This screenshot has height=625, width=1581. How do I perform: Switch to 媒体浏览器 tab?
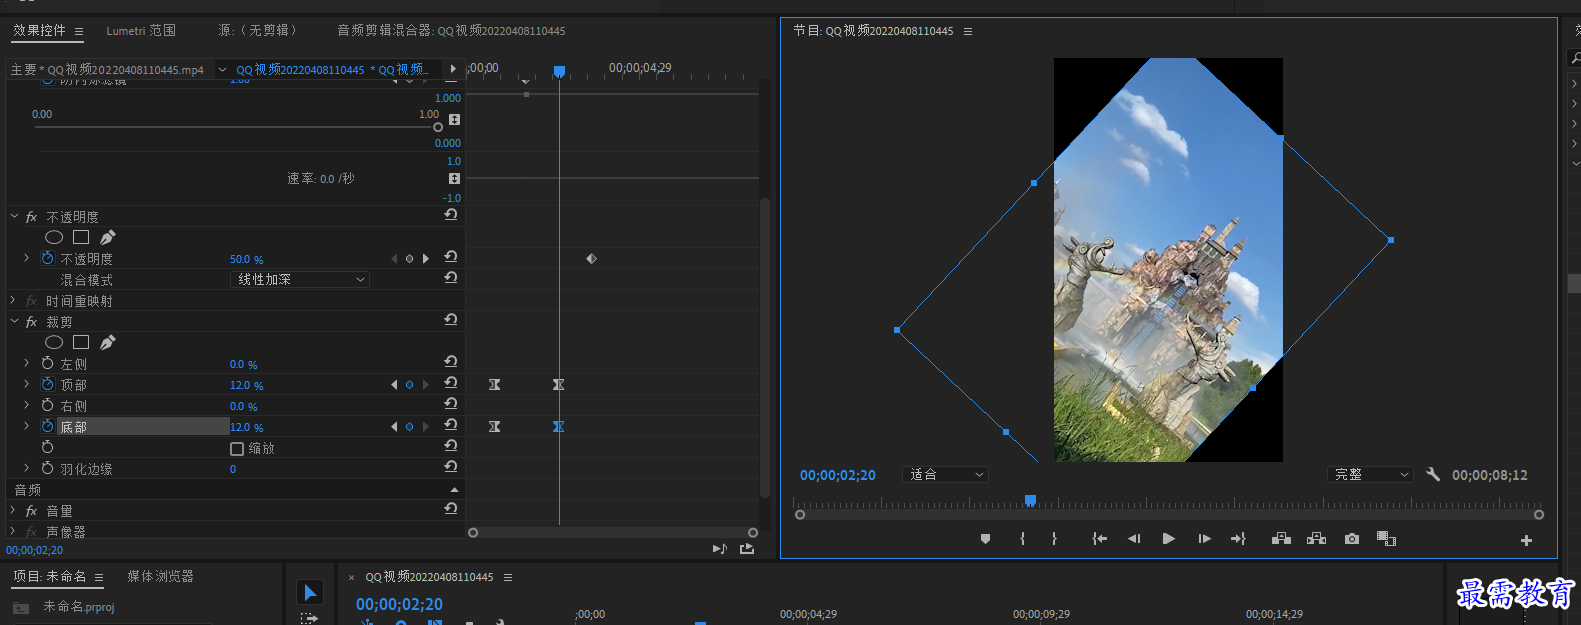160,576
